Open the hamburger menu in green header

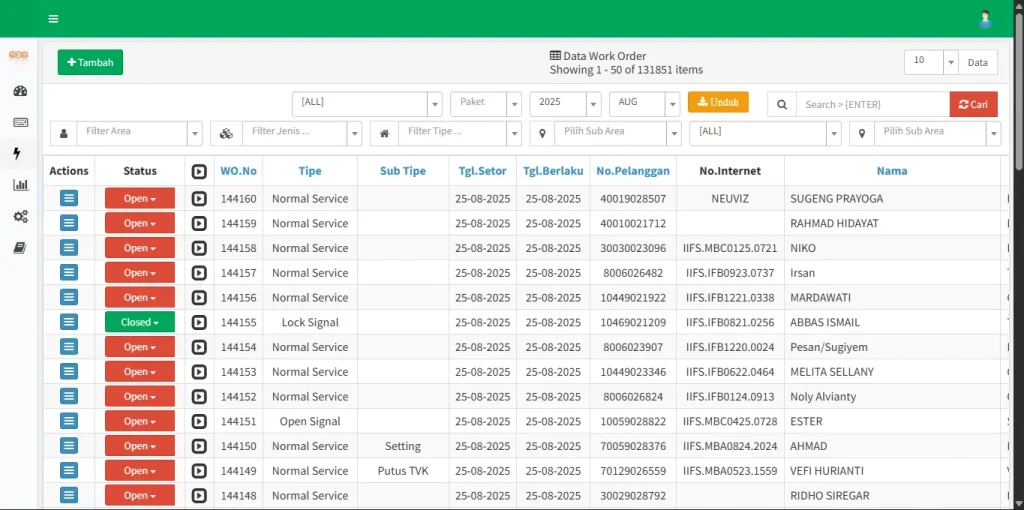click(x=54, y=18)
